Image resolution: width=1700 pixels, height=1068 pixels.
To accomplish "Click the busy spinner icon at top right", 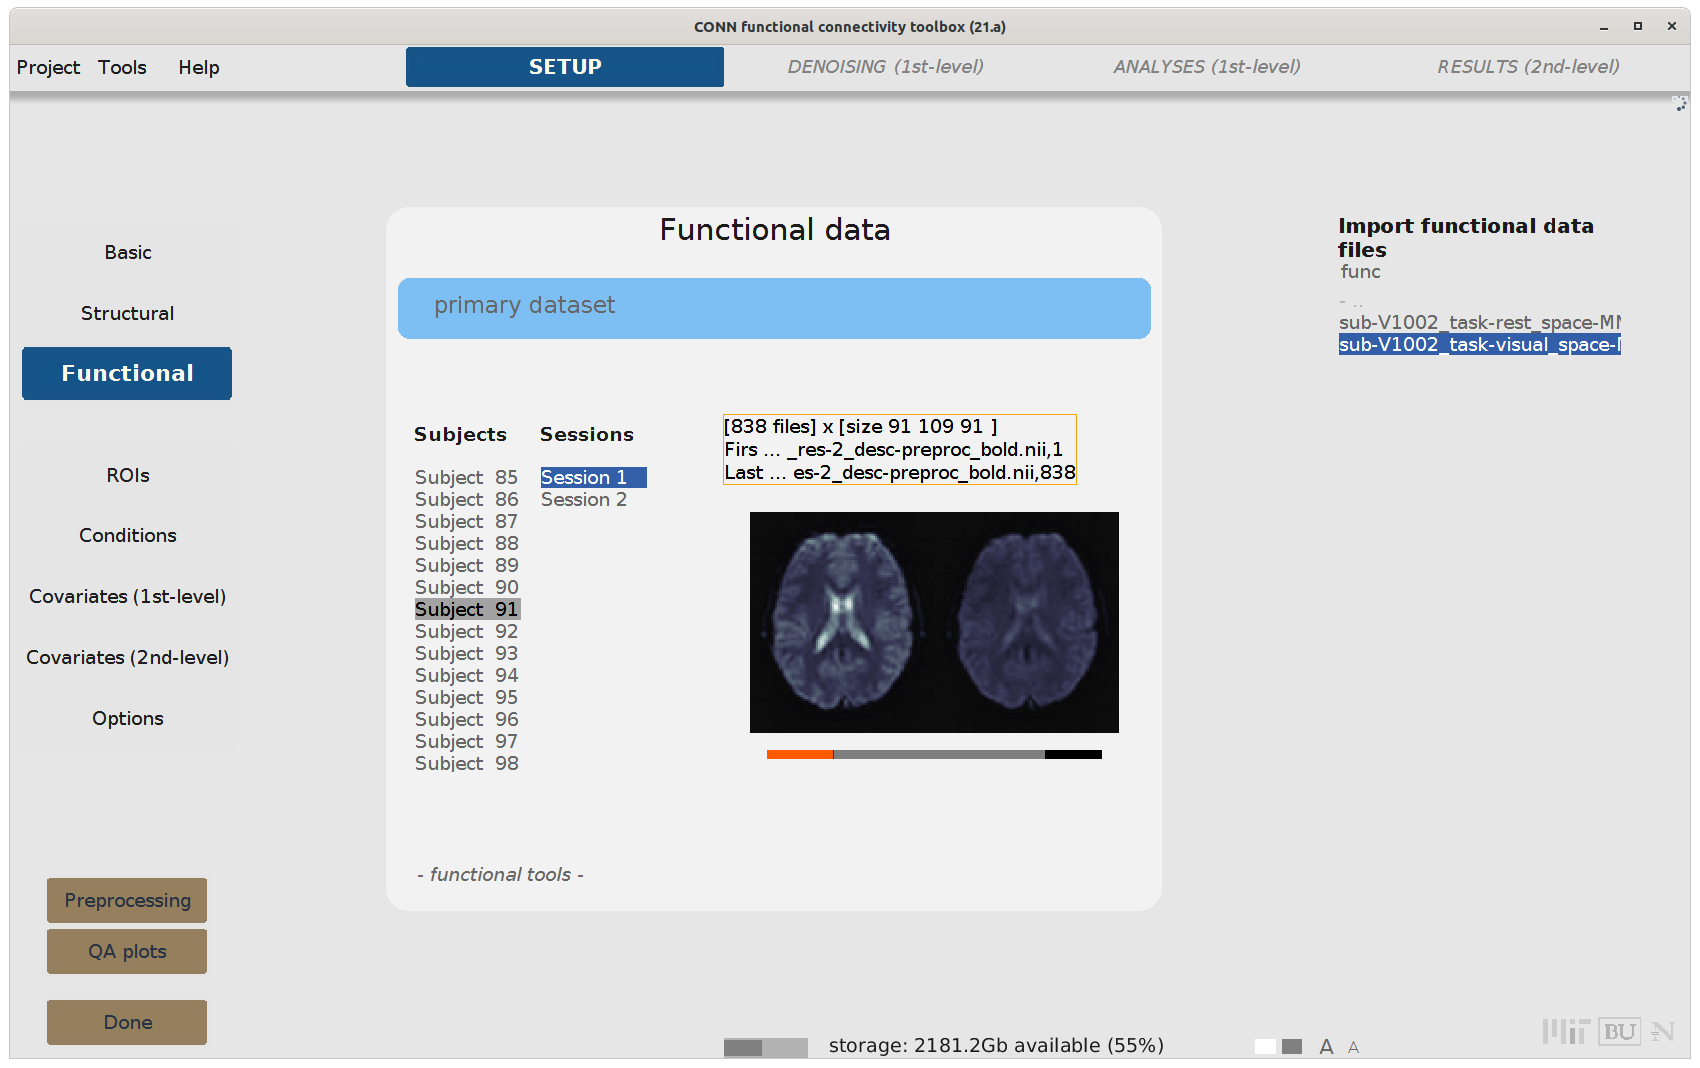I will click(x=1679, y=104).
